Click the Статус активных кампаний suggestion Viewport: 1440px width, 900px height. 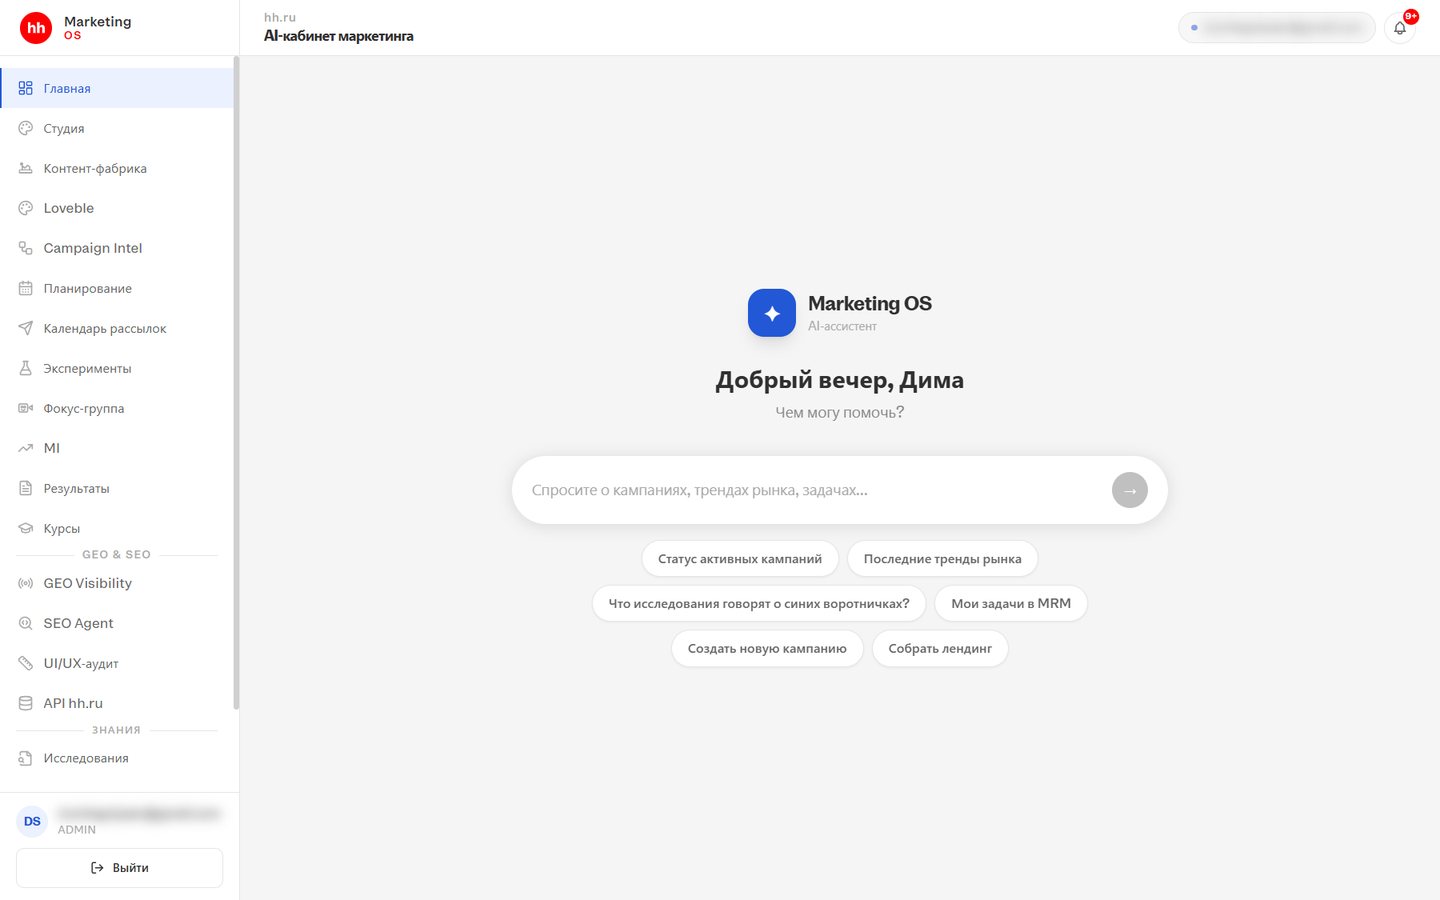(x=740, y=559)
